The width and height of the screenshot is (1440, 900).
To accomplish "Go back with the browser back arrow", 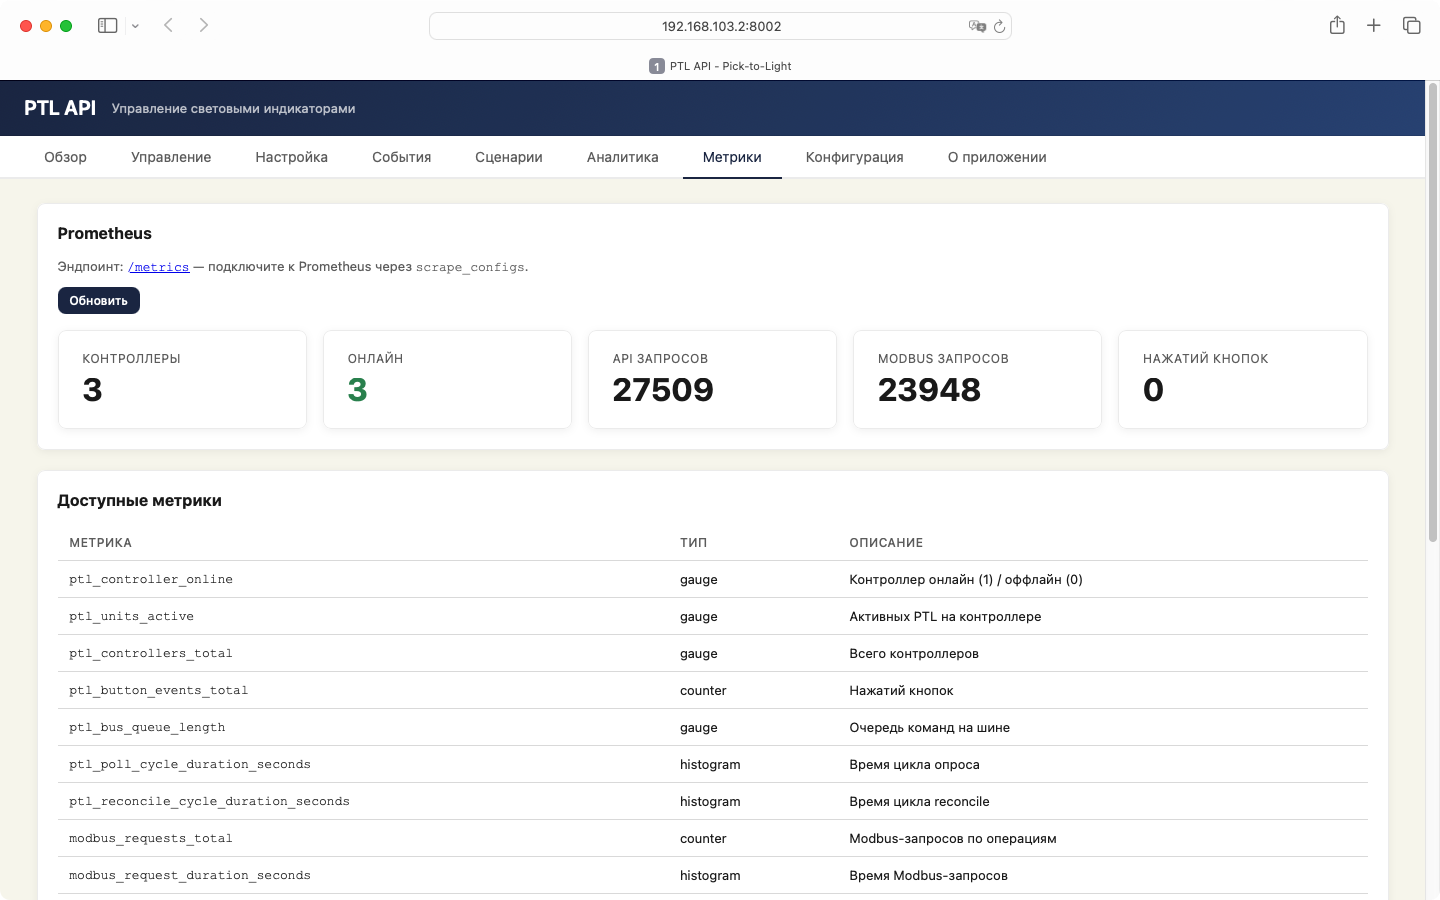I will pos(169,26).
